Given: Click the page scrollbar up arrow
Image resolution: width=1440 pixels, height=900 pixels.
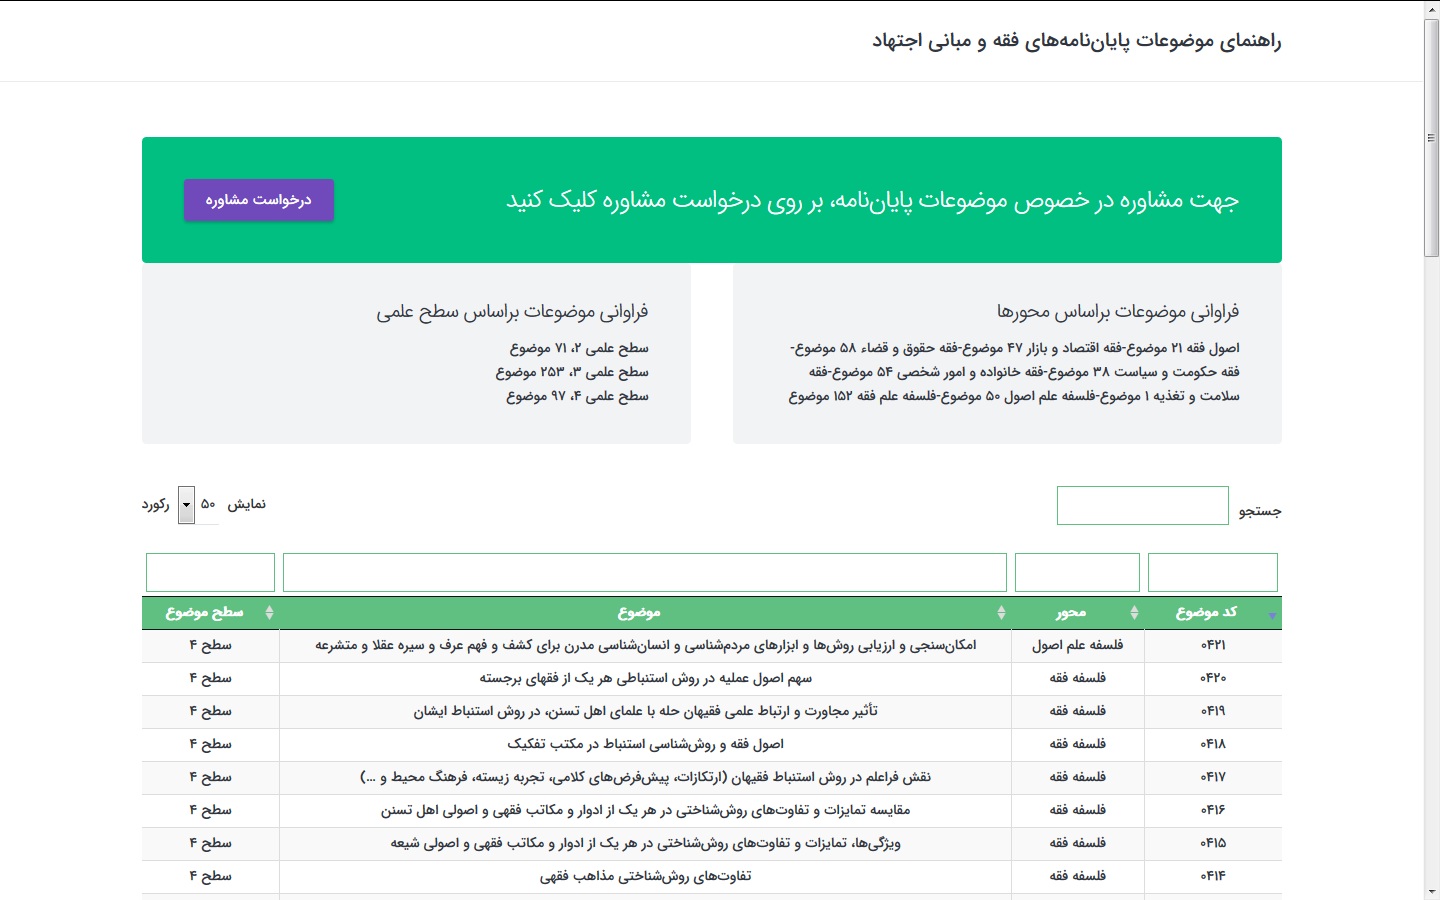Looking at the screenshot, I should 1432,9.
